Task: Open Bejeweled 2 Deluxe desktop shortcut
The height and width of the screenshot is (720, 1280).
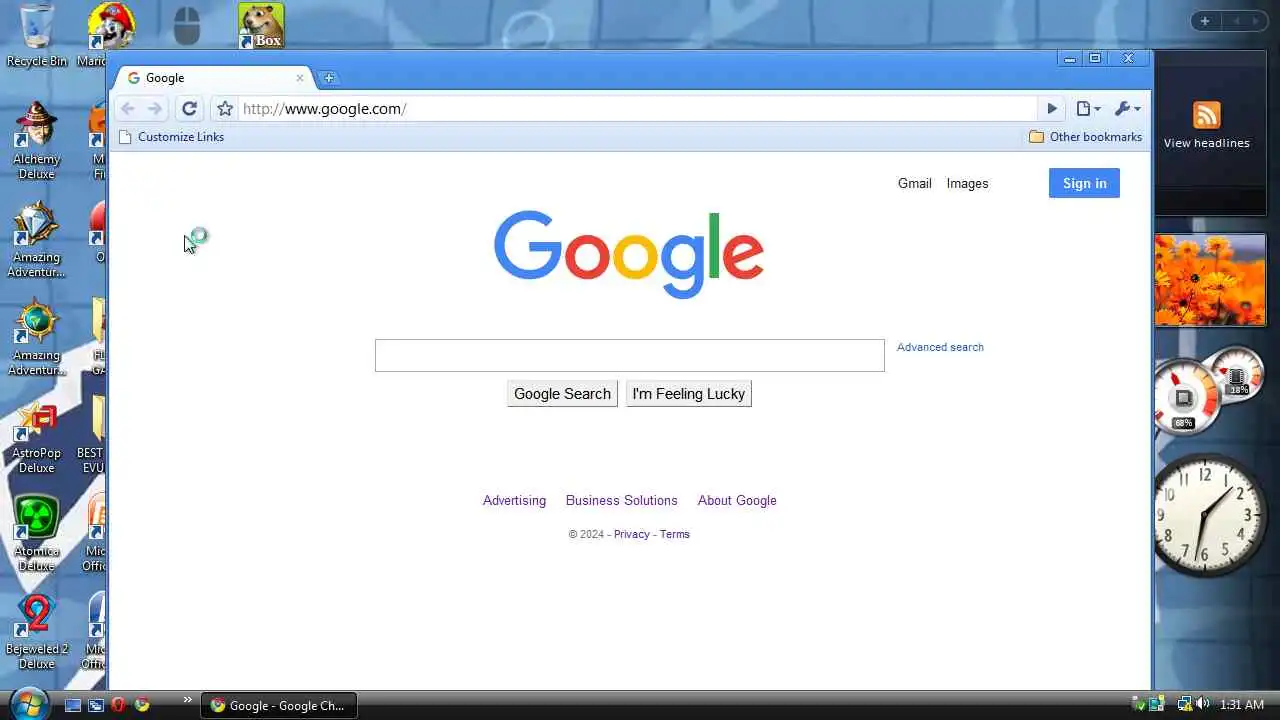Action: point(36,631)
